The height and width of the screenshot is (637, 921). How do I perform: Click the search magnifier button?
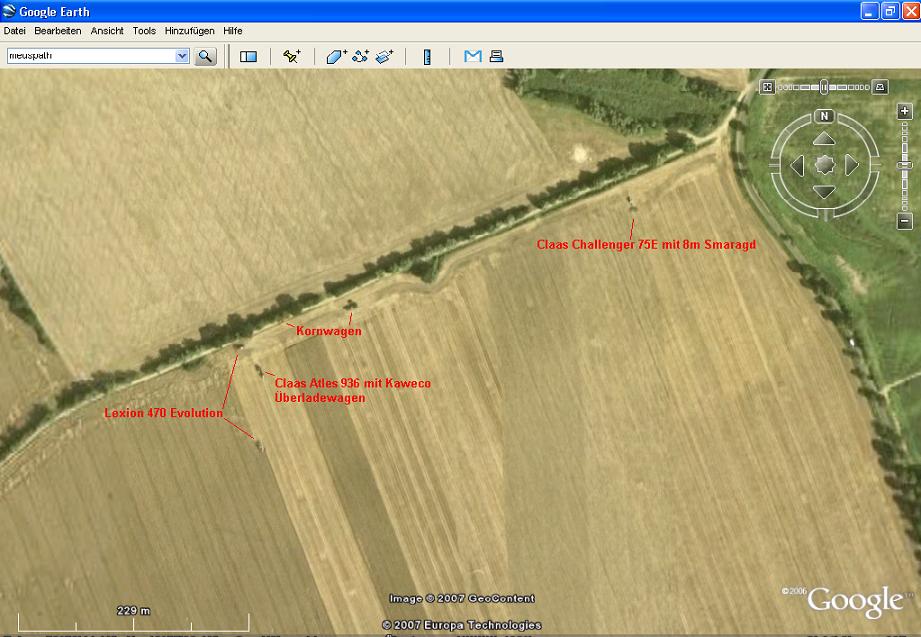click(205, 57)
